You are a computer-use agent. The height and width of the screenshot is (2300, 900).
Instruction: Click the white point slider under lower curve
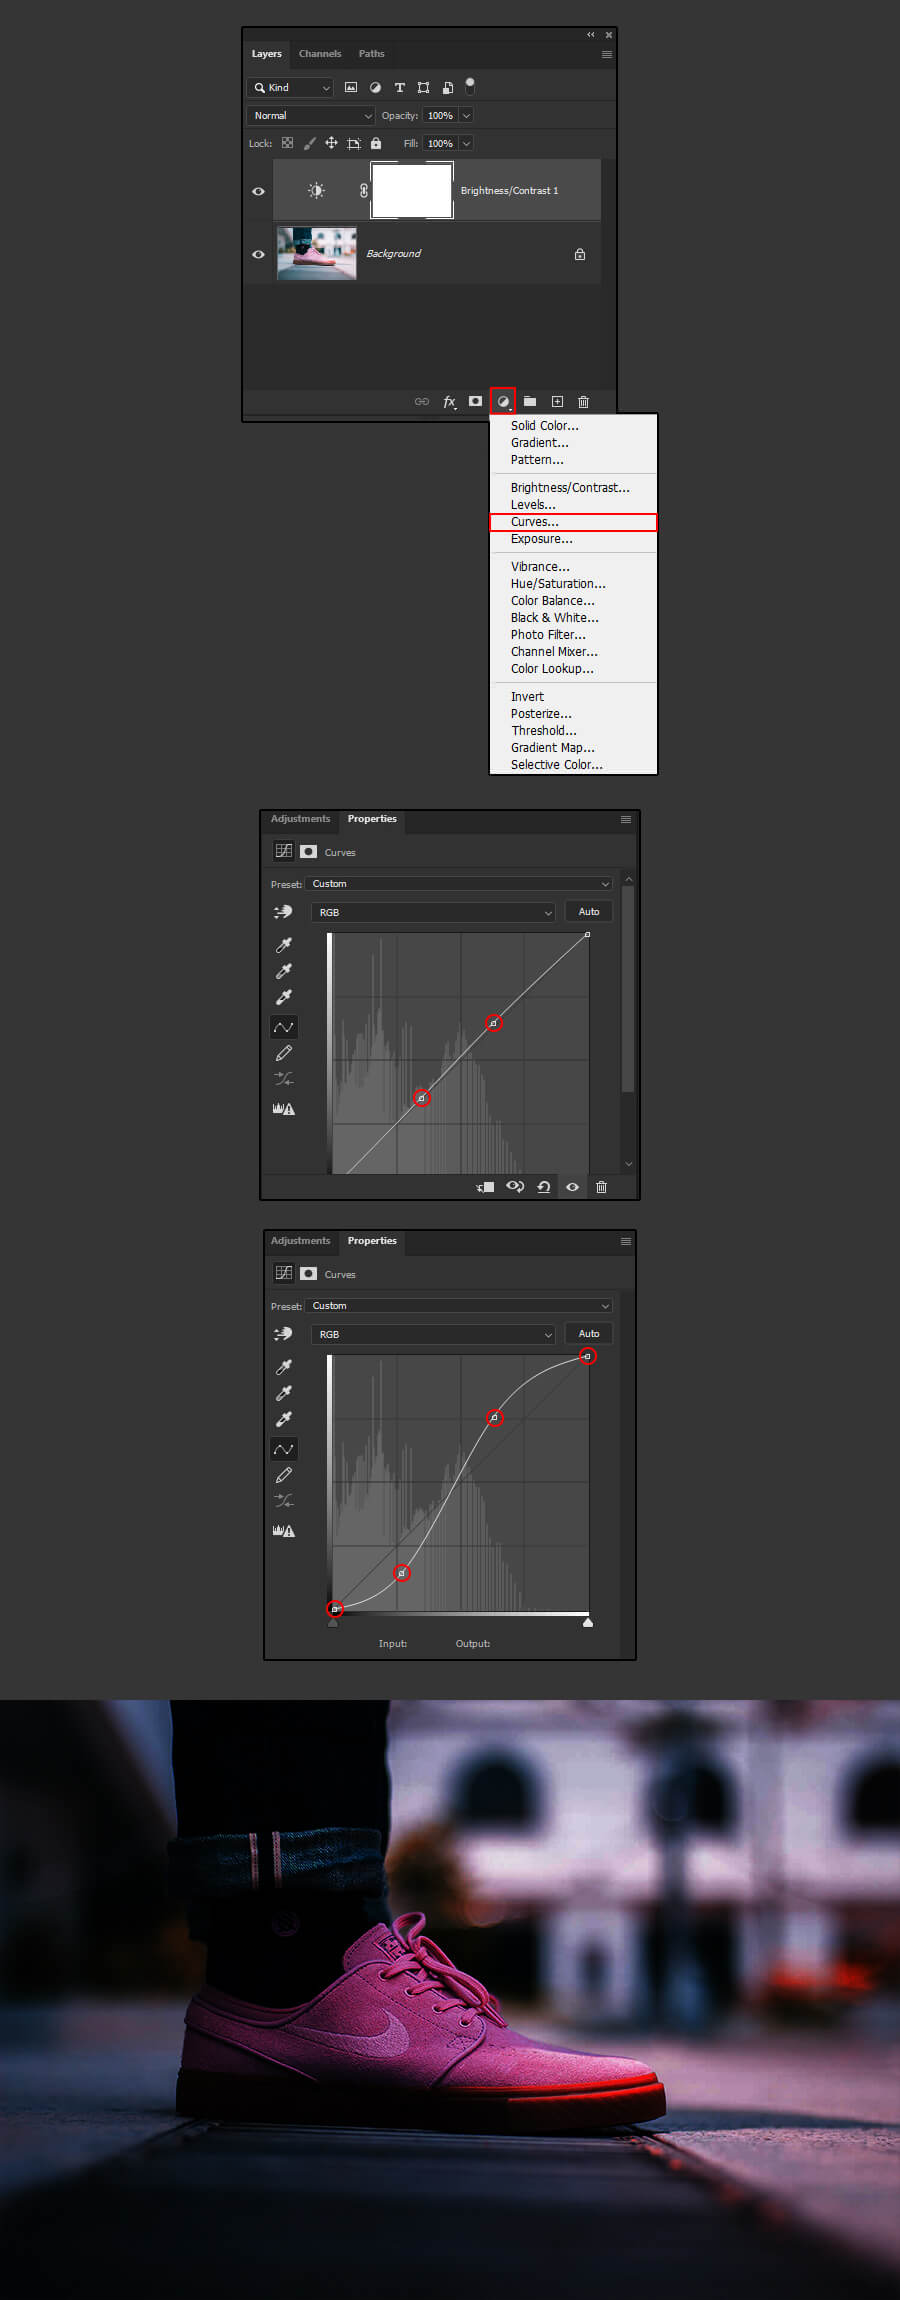click(x=588, y=1623)
